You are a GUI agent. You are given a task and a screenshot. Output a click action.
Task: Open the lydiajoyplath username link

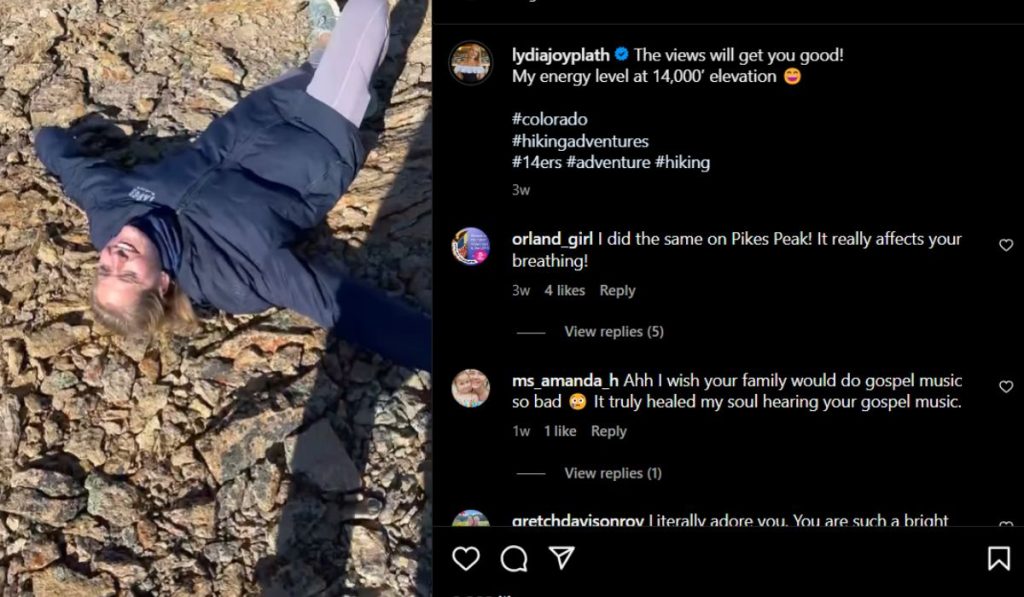pyautogui.click(x=560, y=55)
